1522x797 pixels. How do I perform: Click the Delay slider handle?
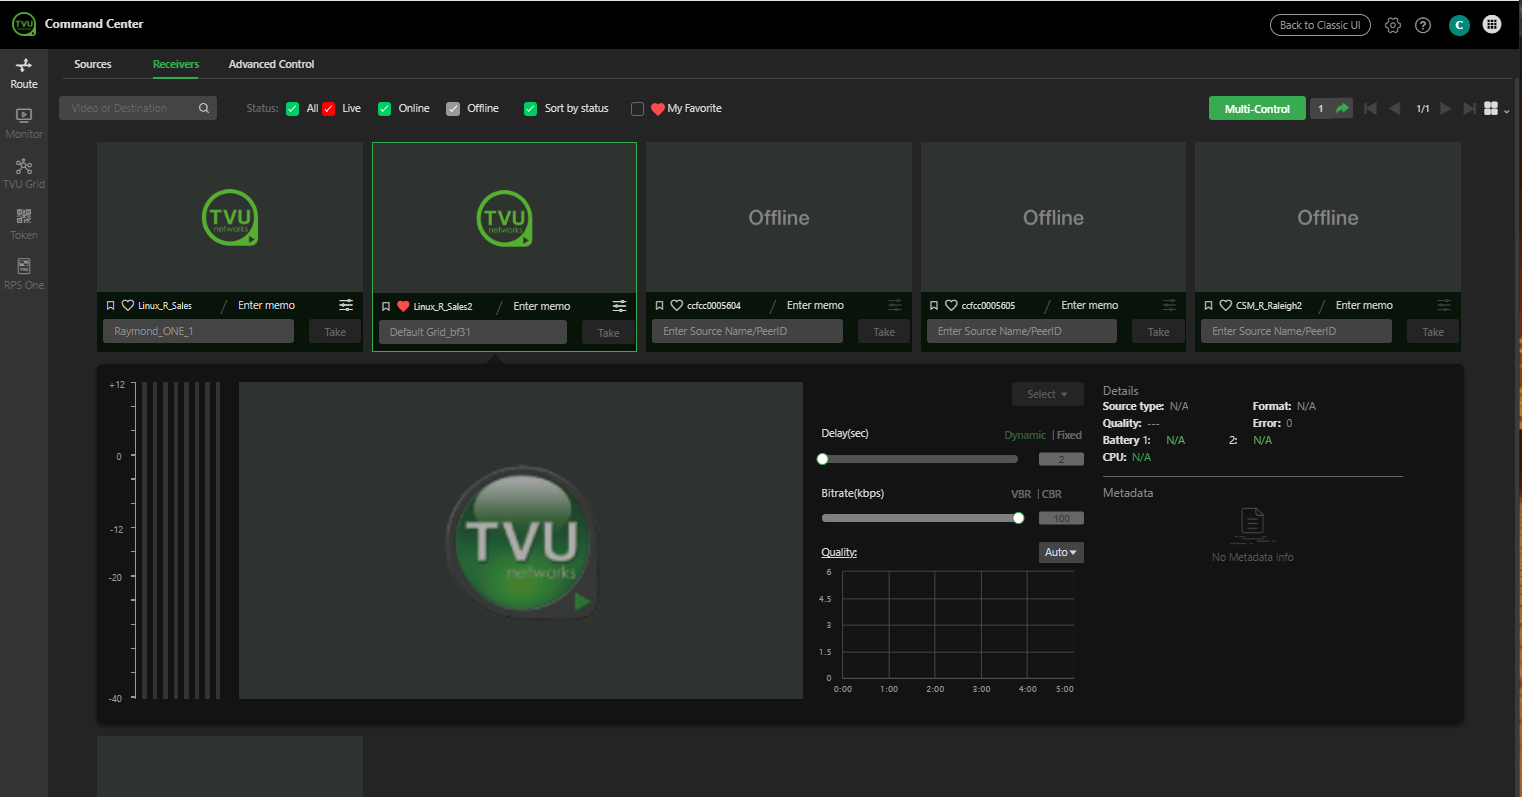822,459
